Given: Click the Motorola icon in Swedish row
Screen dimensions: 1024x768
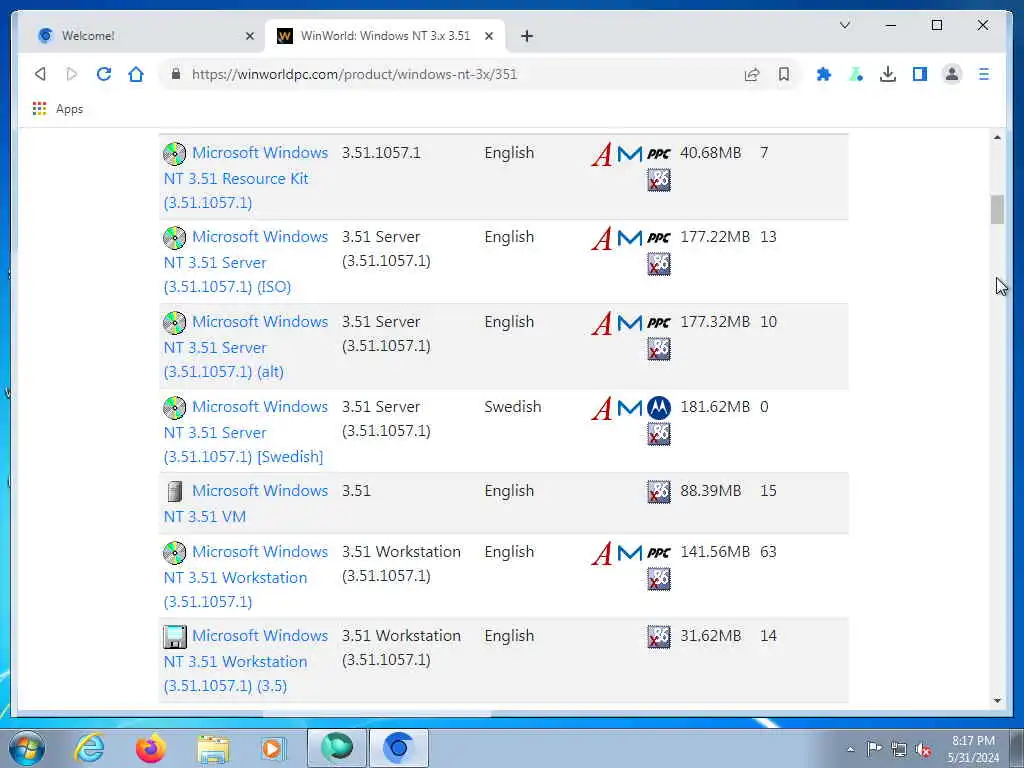Looking at the screenshot, I should 659,408.
